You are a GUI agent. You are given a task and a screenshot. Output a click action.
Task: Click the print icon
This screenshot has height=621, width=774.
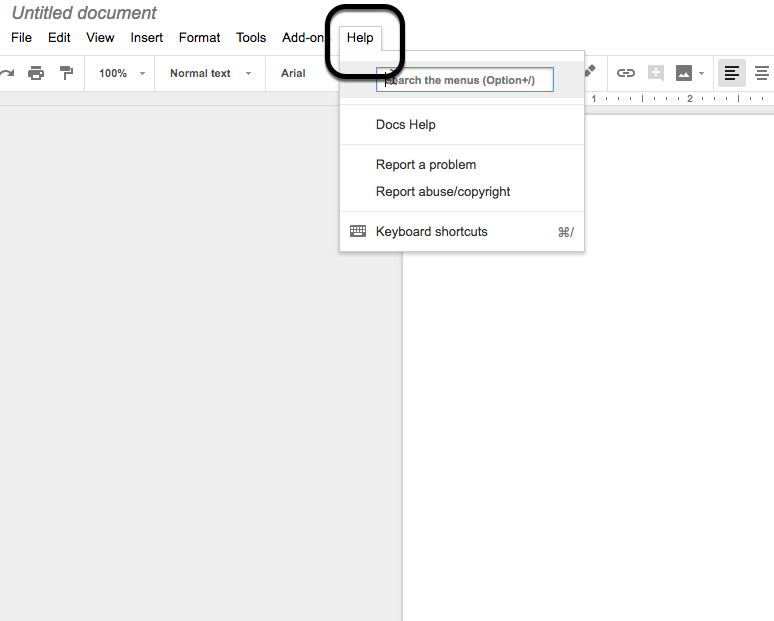tap(36, 73)
